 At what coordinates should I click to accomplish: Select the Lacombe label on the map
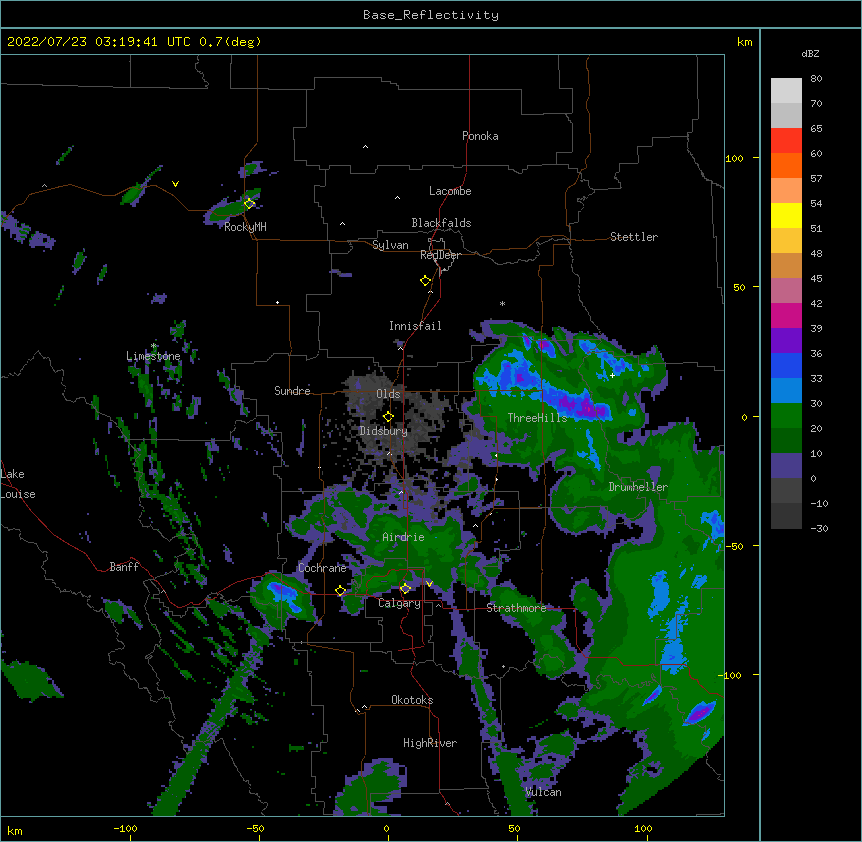(x=450, y=191)
